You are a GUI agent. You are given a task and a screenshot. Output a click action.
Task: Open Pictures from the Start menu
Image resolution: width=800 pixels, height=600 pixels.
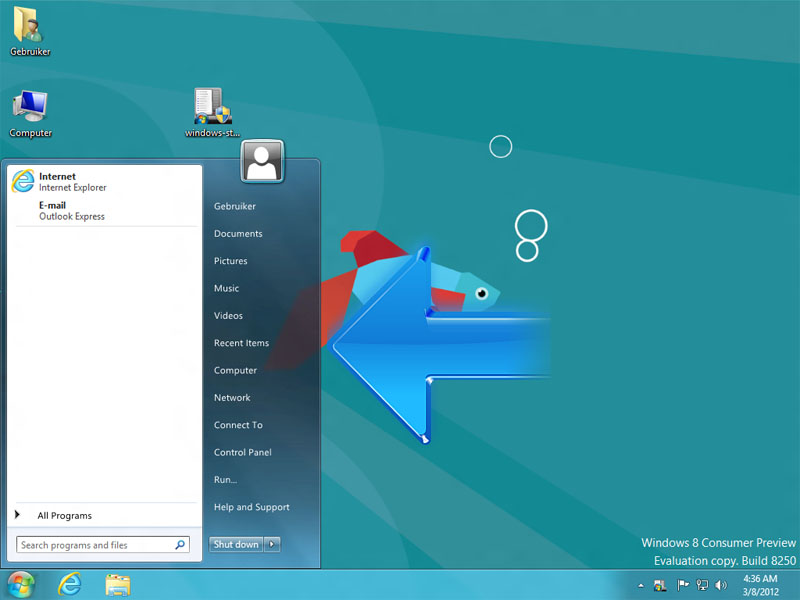(x=231, y=261)
